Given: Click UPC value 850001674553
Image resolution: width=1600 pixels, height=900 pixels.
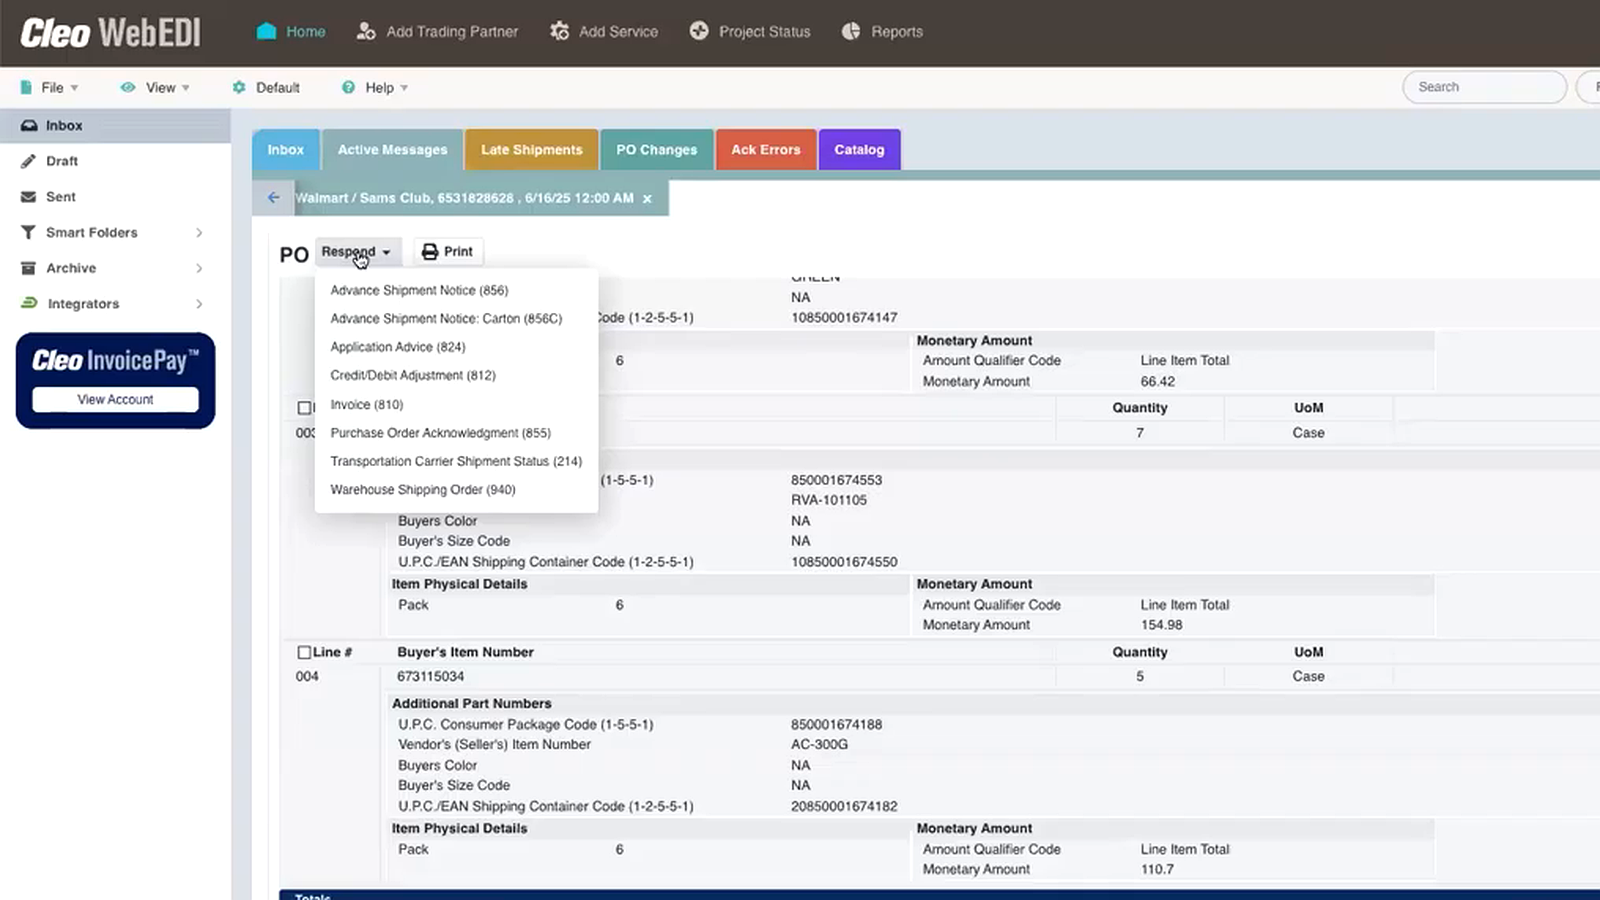Looking at the screenshot, I should (837, 480).
